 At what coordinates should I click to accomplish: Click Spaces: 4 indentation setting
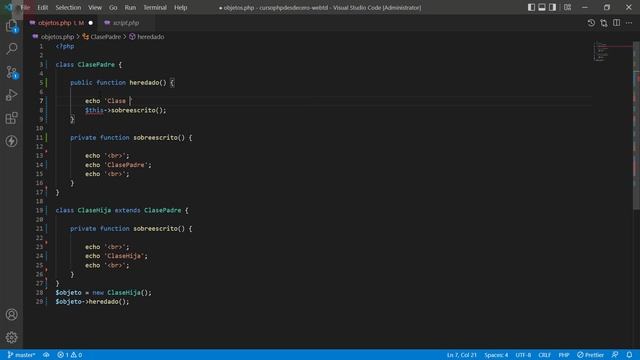pyautogui.click(x=496, y=355)
